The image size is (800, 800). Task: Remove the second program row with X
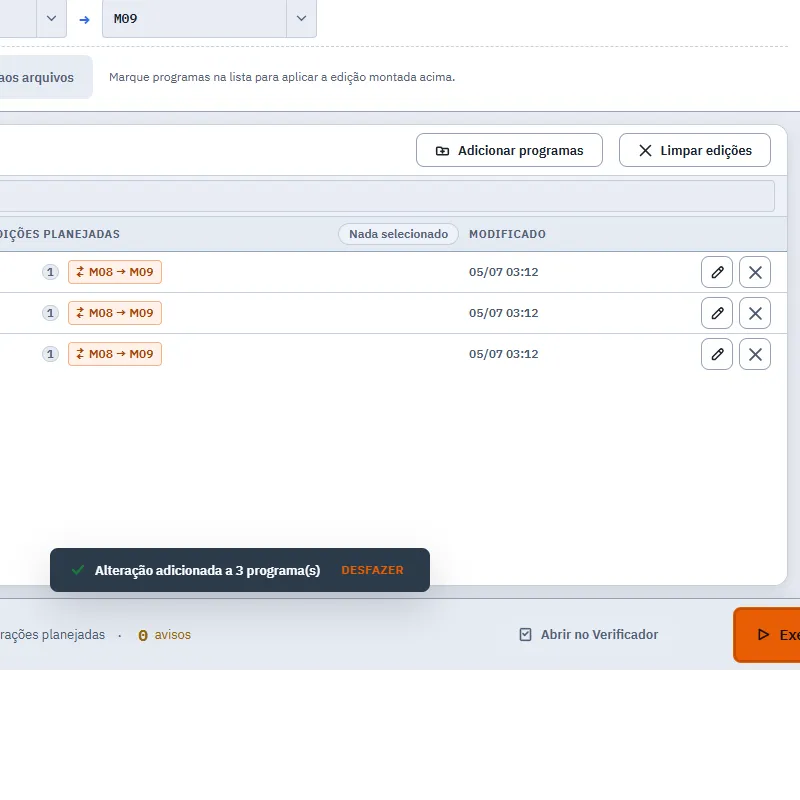(755, 313)
